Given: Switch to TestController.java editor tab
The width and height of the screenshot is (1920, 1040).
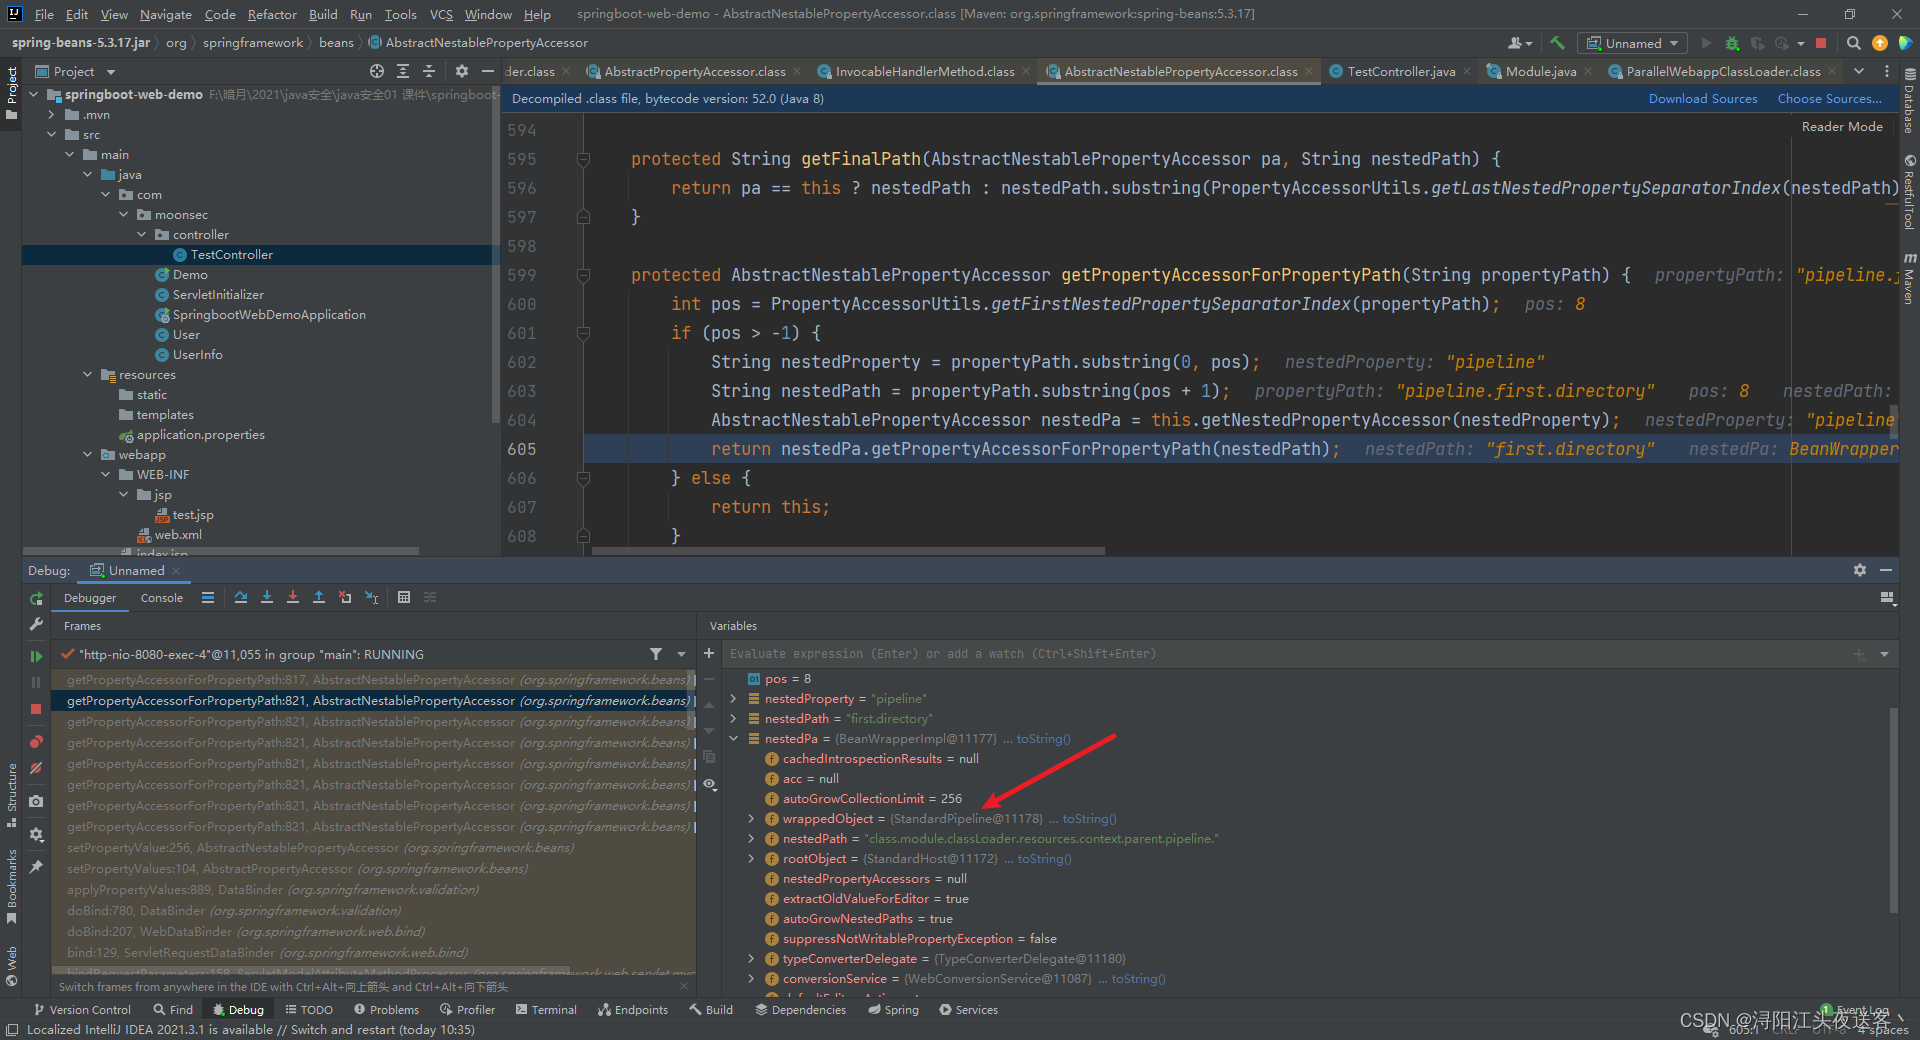Looking at the screenshot, I should coord(1401,71).
